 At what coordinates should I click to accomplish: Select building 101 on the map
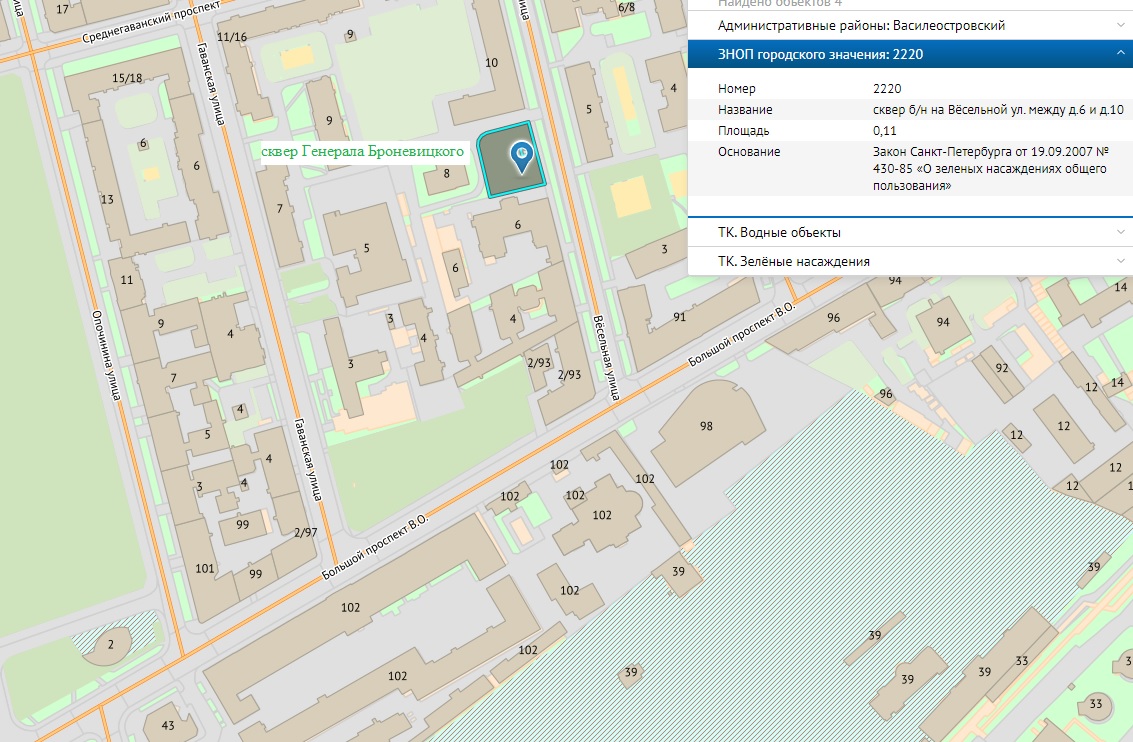(x=205, y=569)
